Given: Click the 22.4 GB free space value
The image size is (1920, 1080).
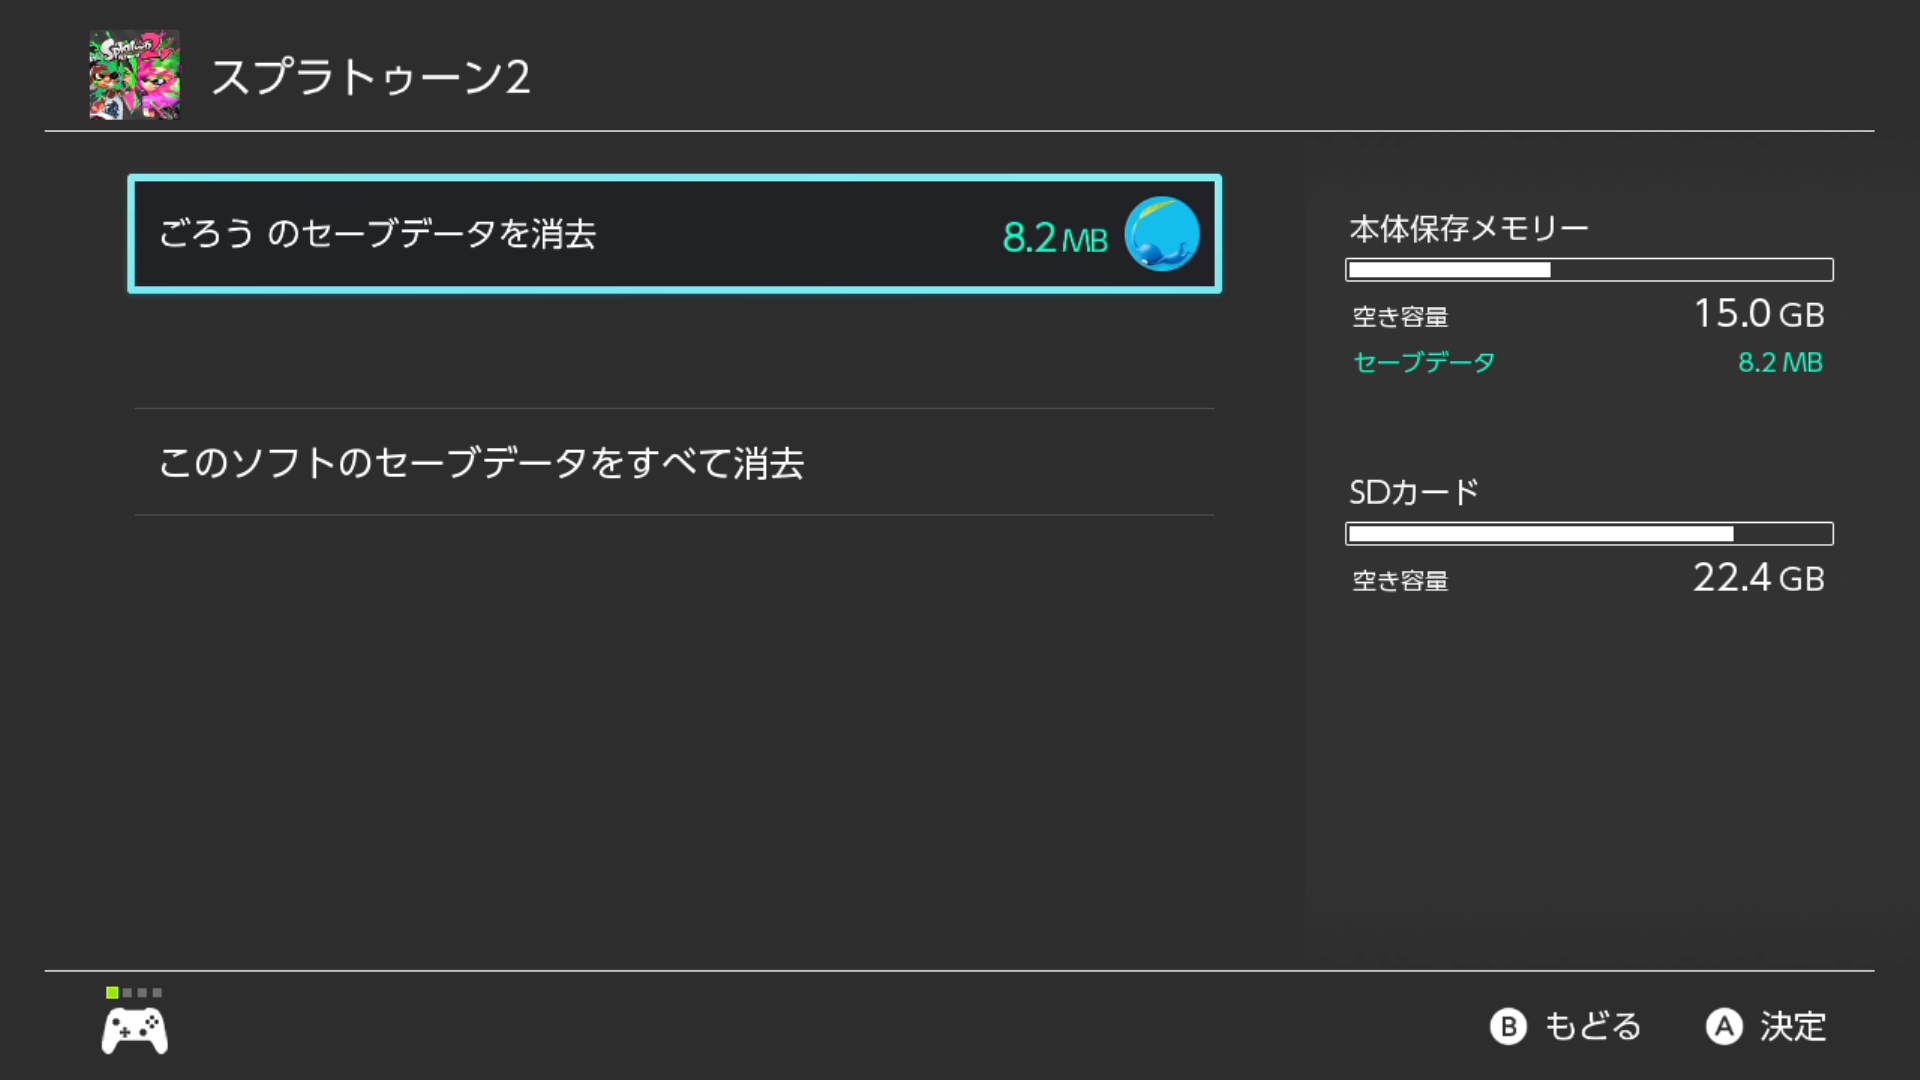Looking at the screenshot, I should 1759,578.
